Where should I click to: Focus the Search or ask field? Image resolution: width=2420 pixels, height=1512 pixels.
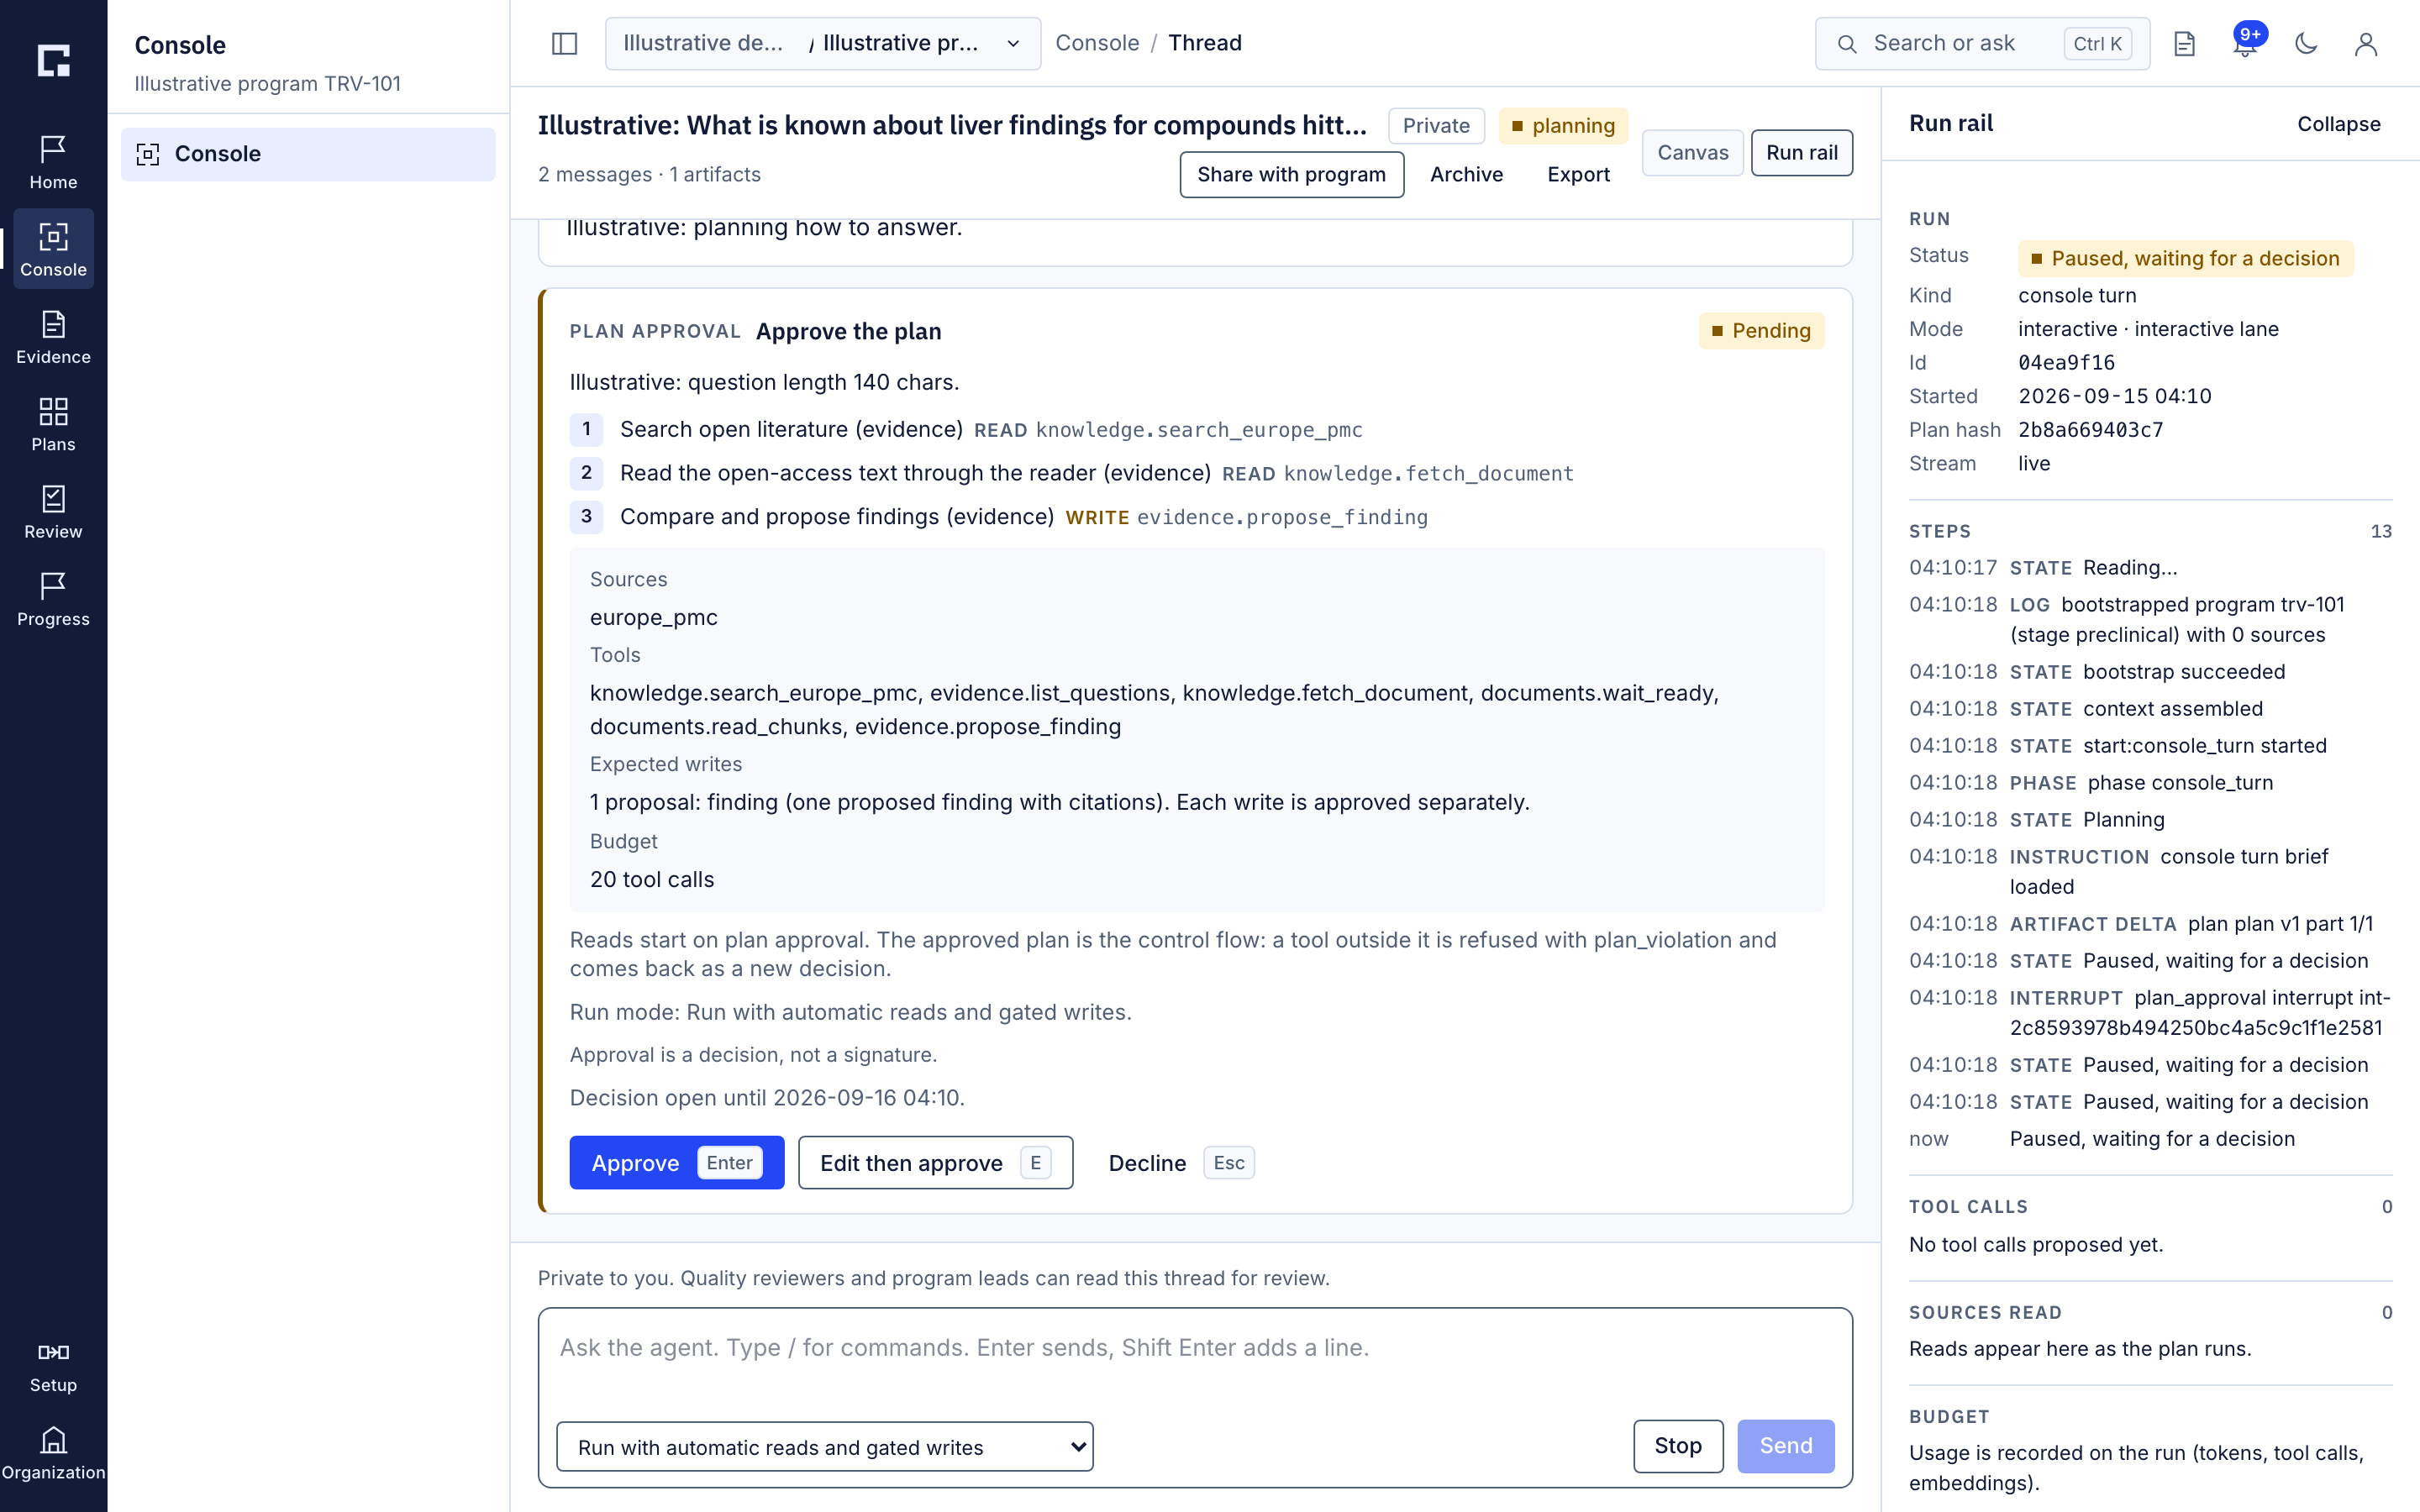1982,43
